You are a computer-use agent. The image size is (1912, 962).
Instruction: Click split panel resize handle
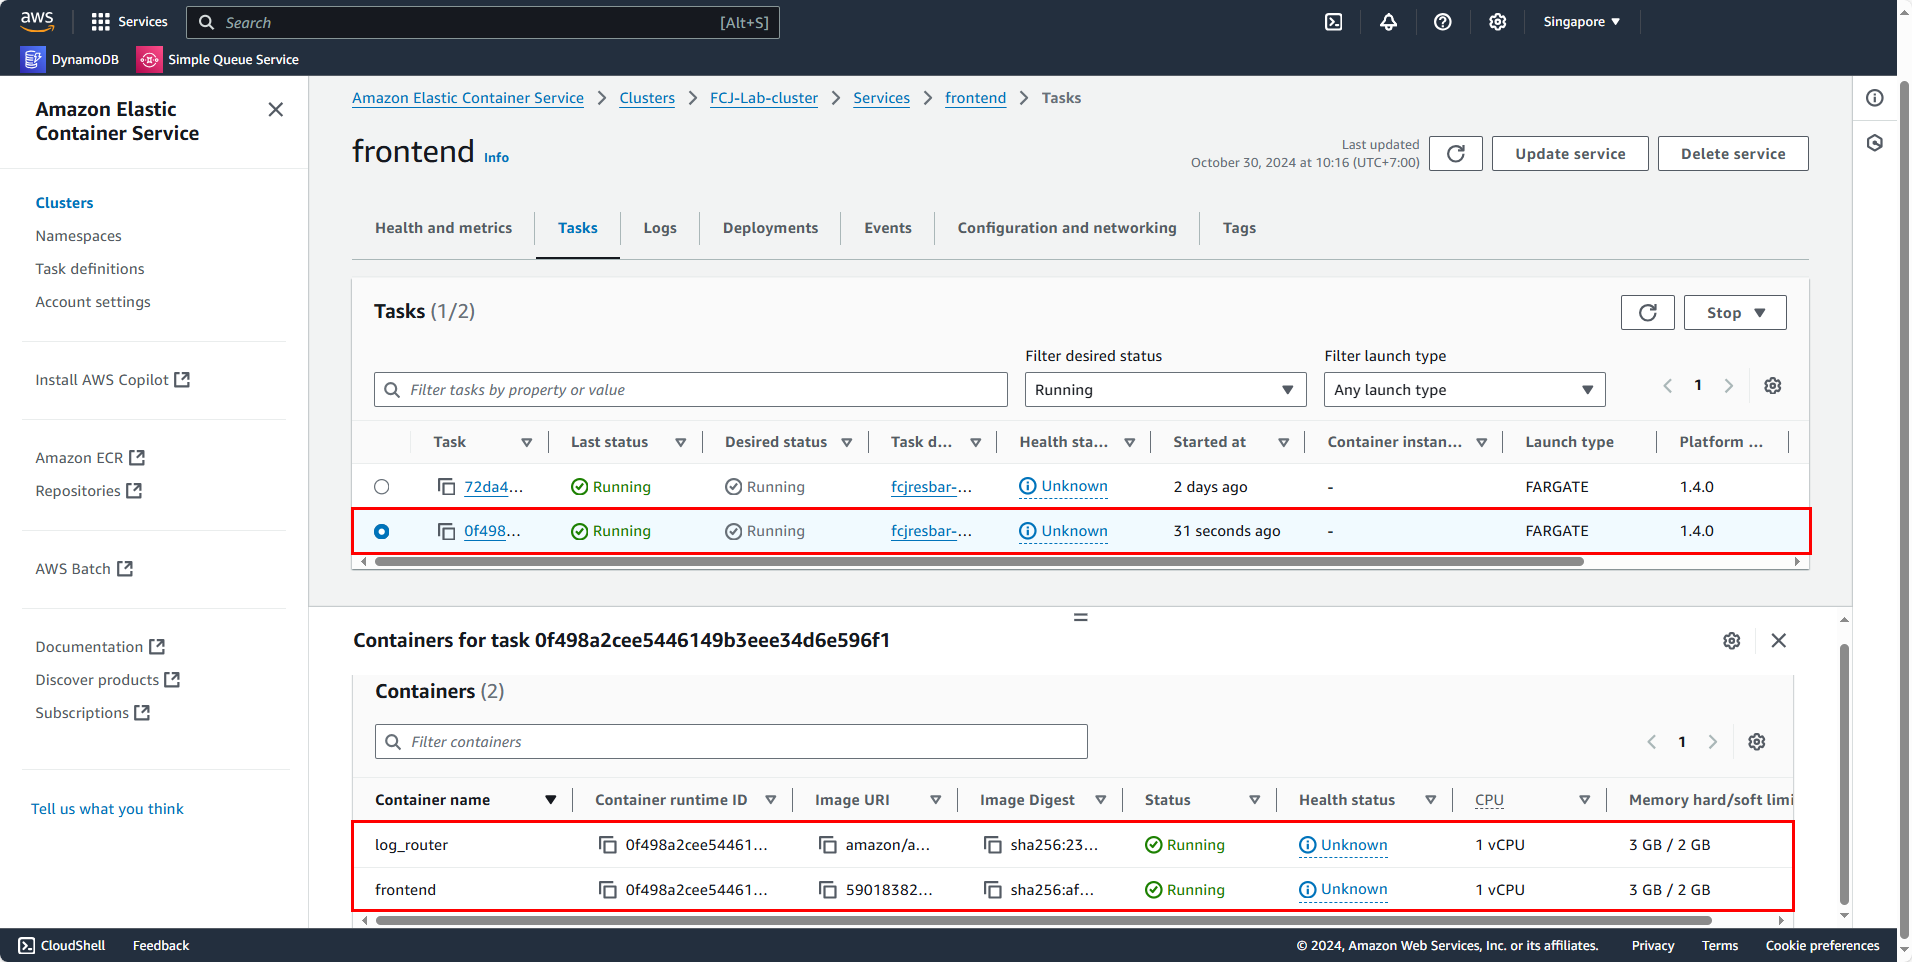[x=1080, y=617]
